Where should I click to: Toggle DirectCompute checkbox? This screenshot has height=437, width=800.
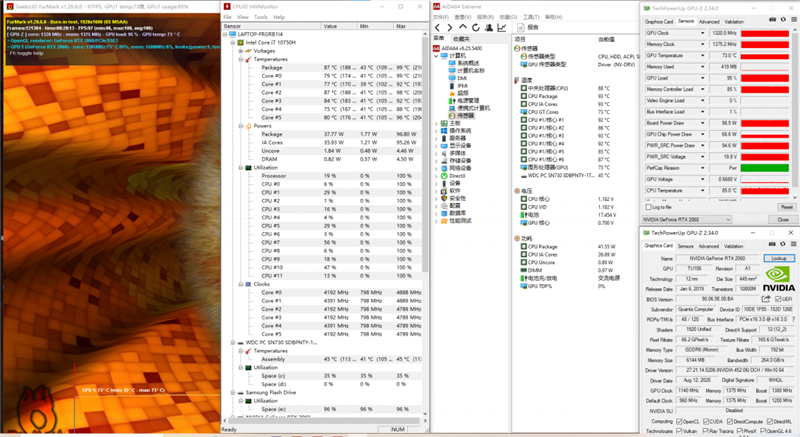730,422
